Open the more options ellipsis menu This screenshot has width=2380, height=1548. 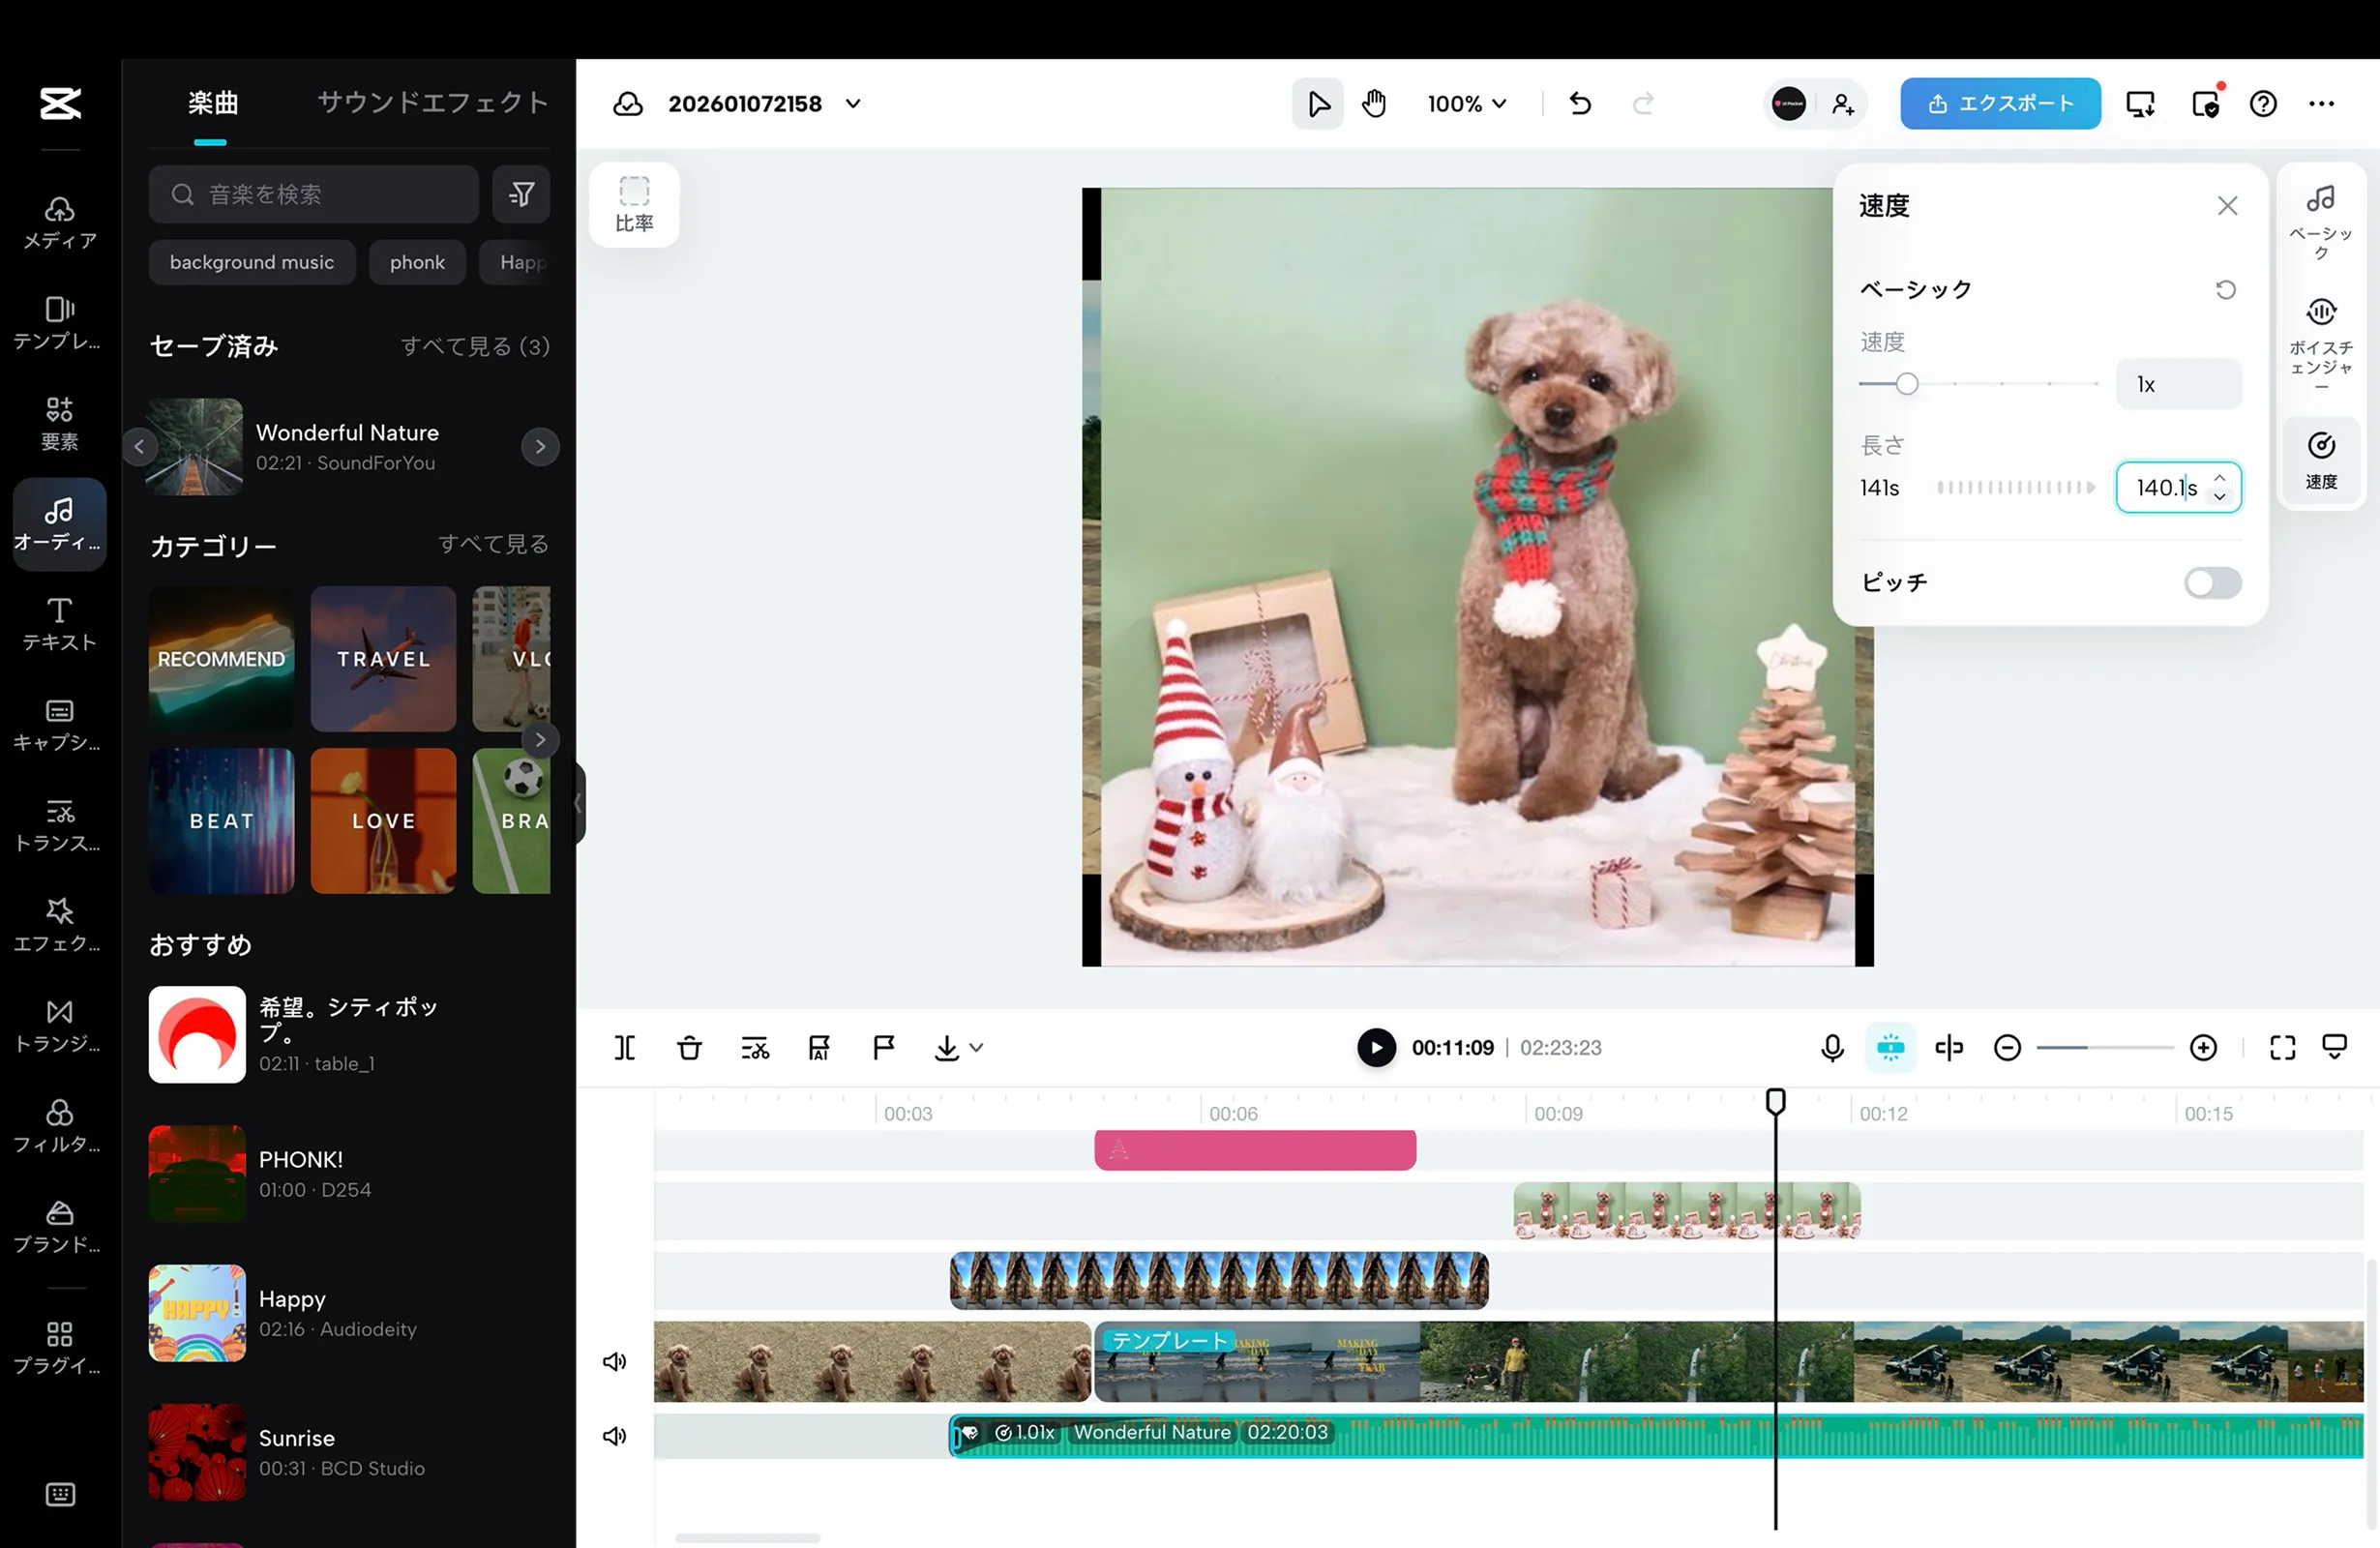tap(2322, 103)
